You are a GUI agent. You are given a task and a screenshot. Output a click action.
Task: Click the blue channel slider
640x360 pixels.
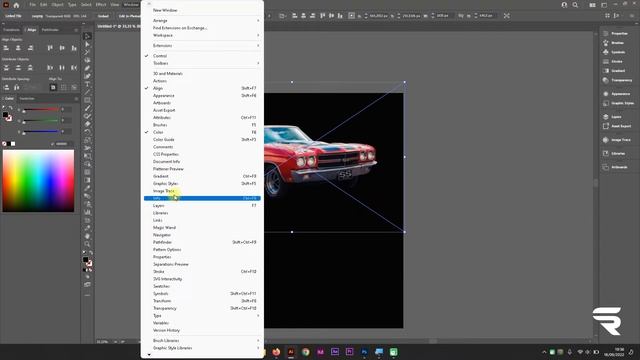(41, 131)
